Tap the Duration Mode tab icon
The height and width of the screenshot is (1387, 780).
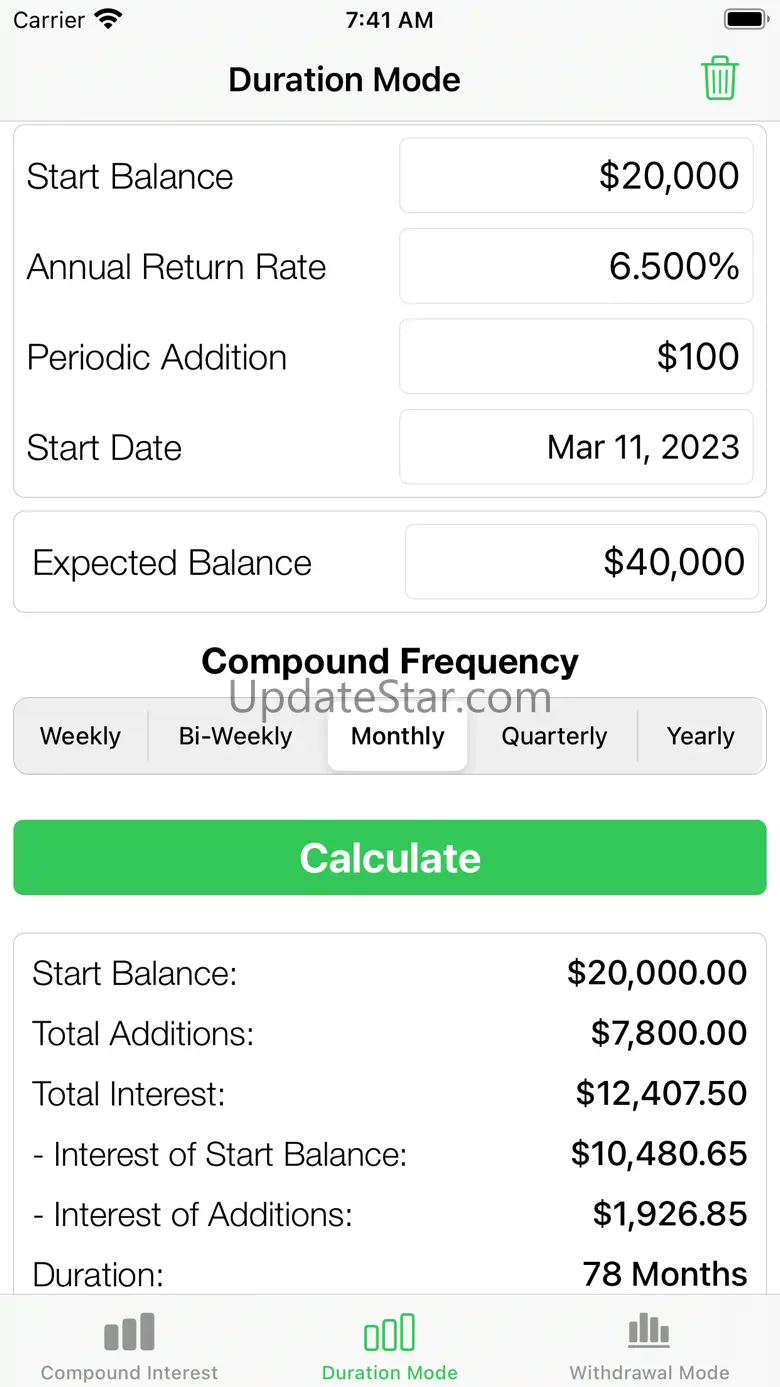(389, 1333)
